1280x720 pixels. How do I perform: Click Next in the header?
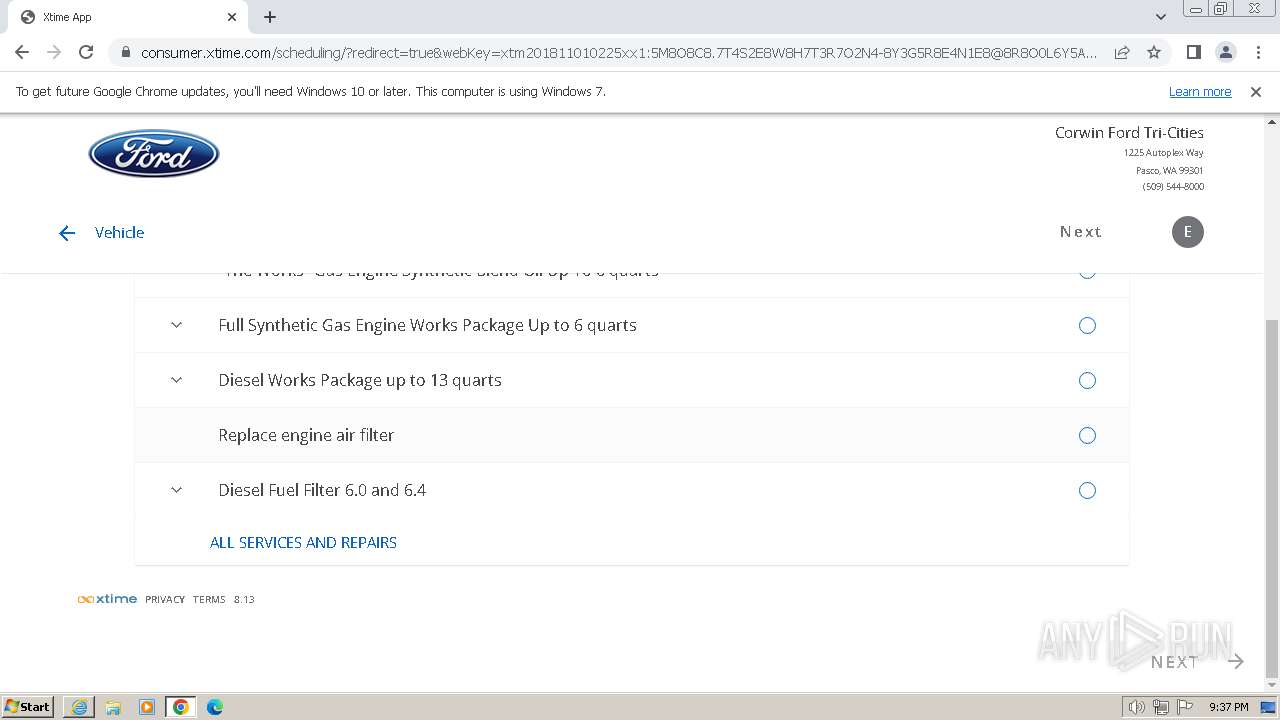(x=1081, y=232)
